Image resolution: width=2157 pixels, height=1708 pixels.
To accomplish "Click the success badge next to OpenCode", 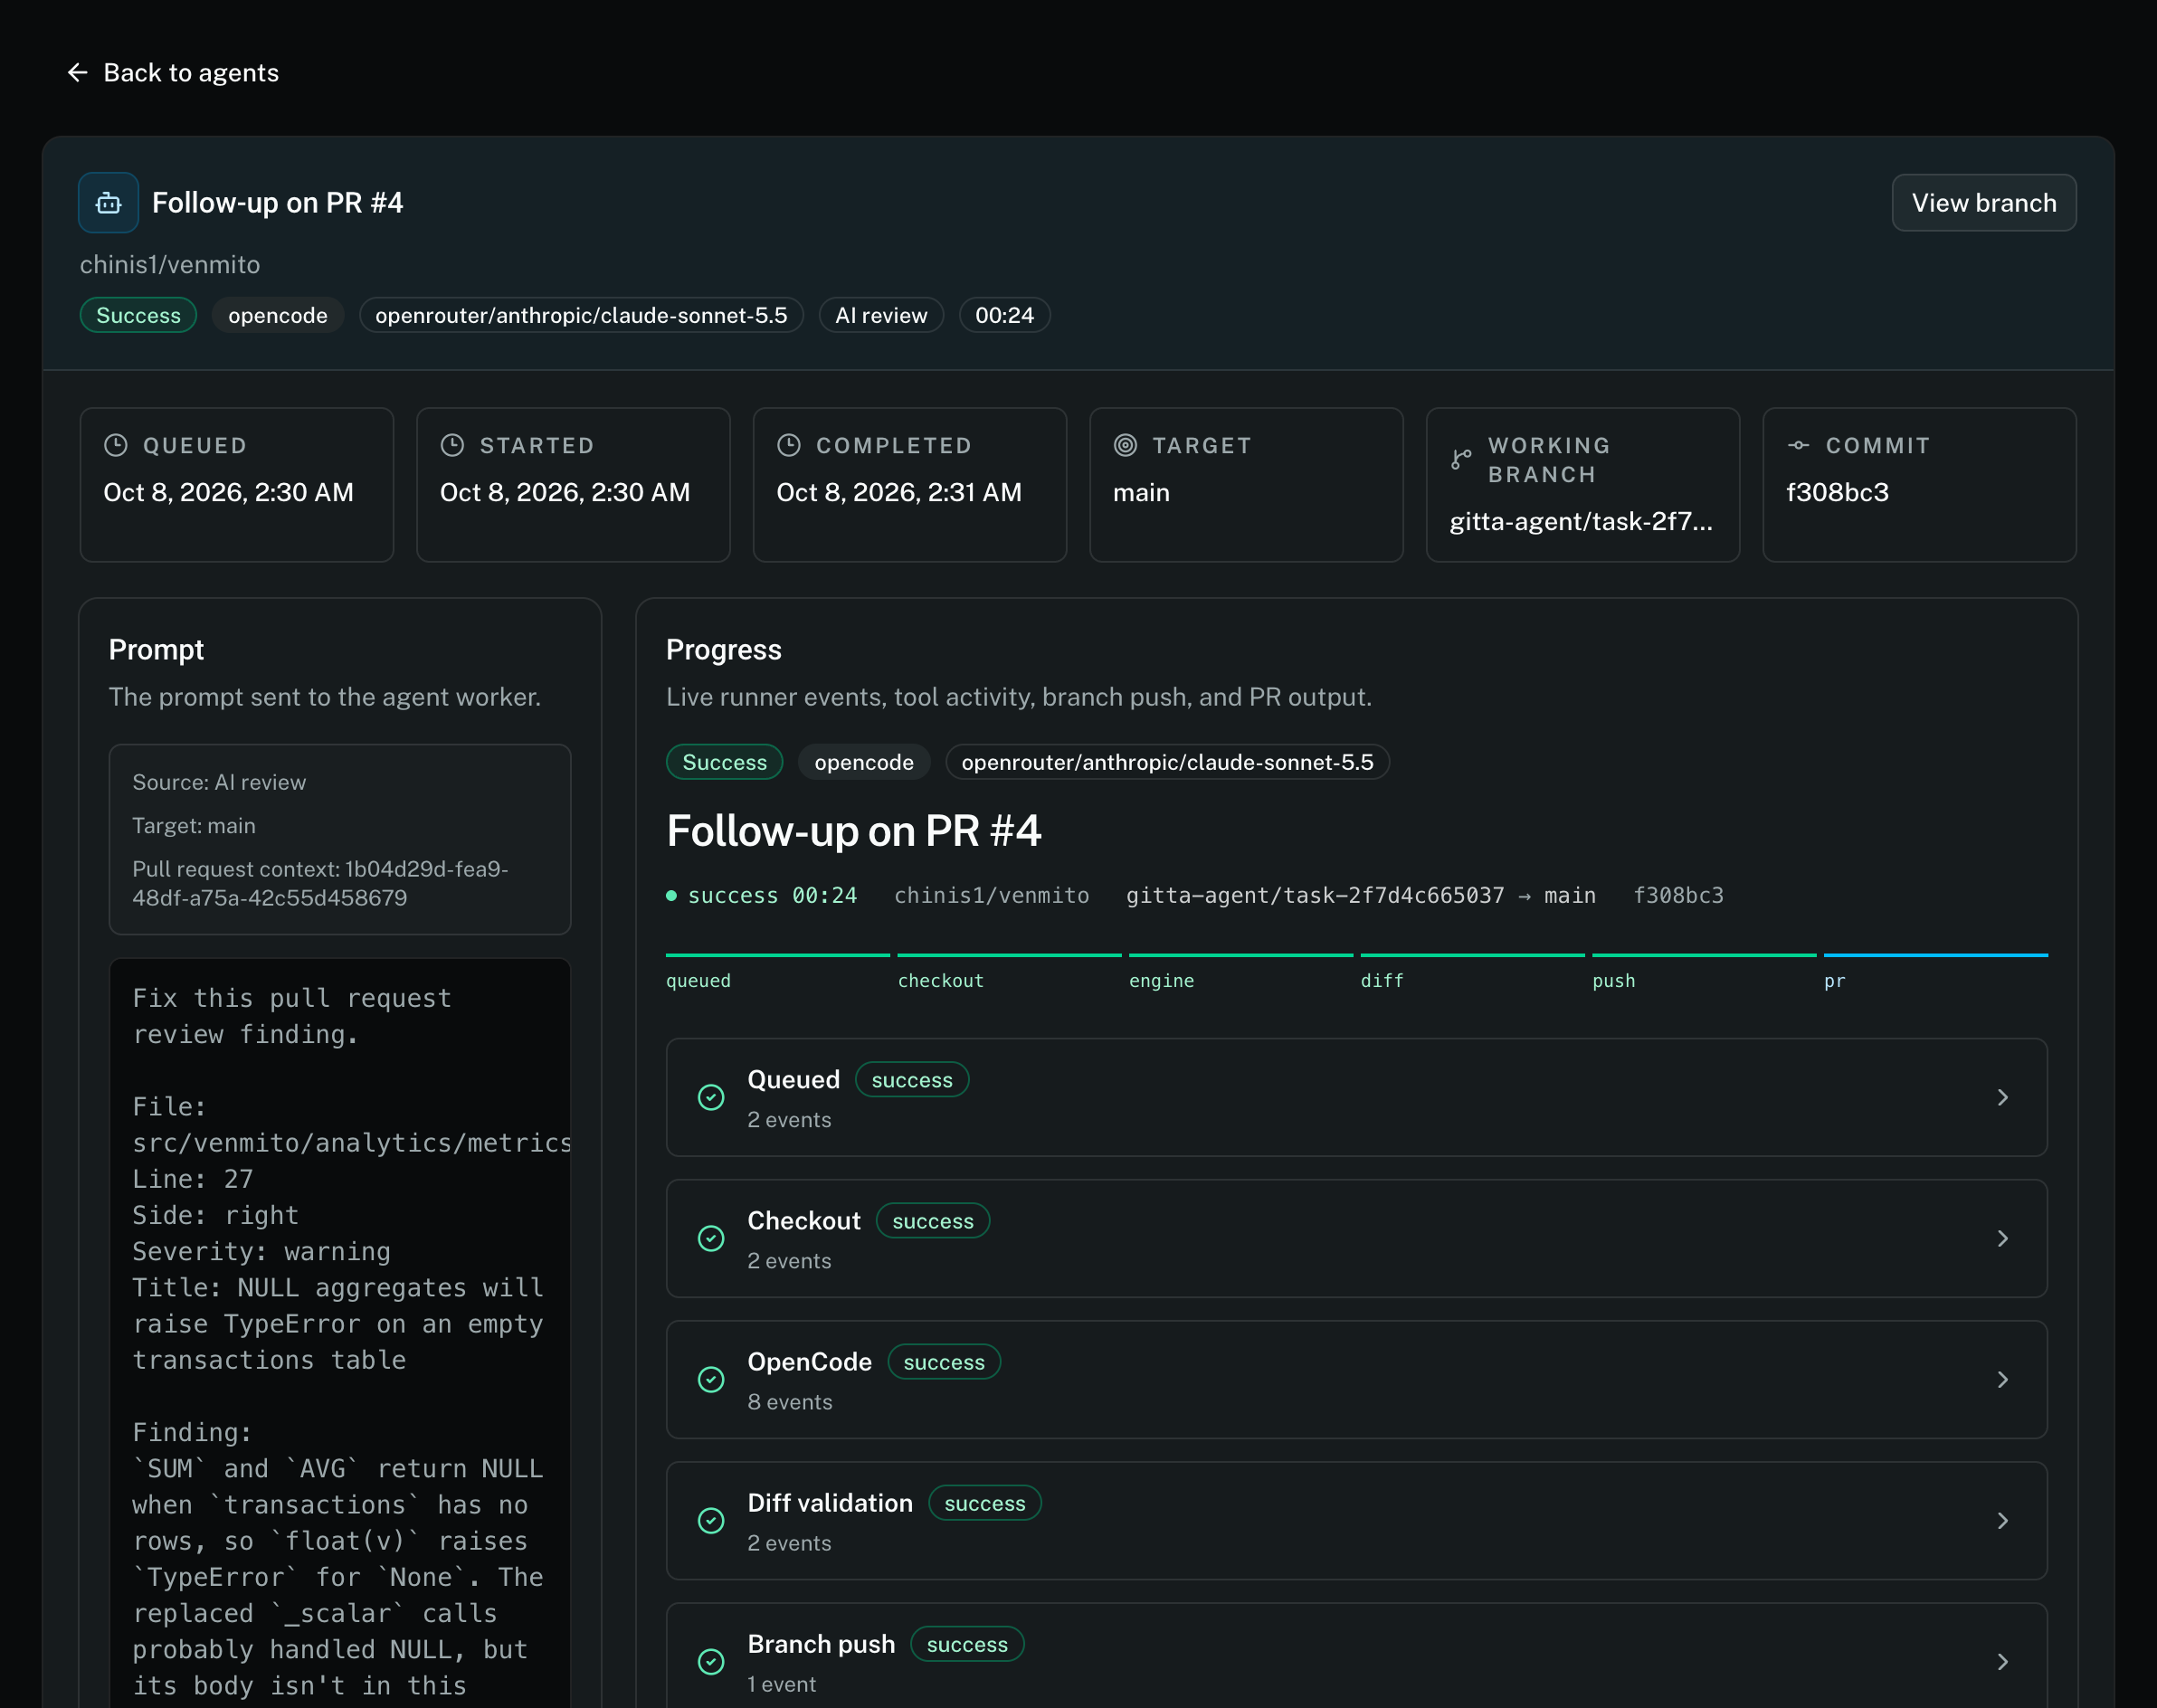I will [944, 1363].
